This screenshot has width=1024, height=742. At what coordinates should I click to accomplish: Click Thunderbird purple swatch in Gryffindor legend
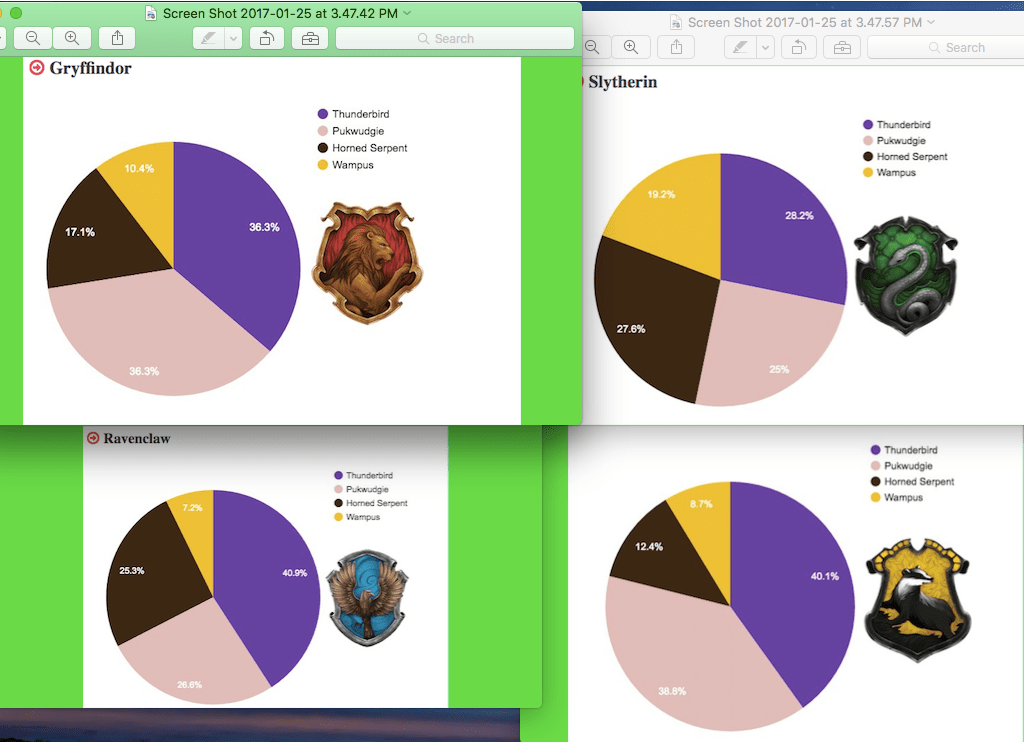pyautogui.click(x=323, y=114)
